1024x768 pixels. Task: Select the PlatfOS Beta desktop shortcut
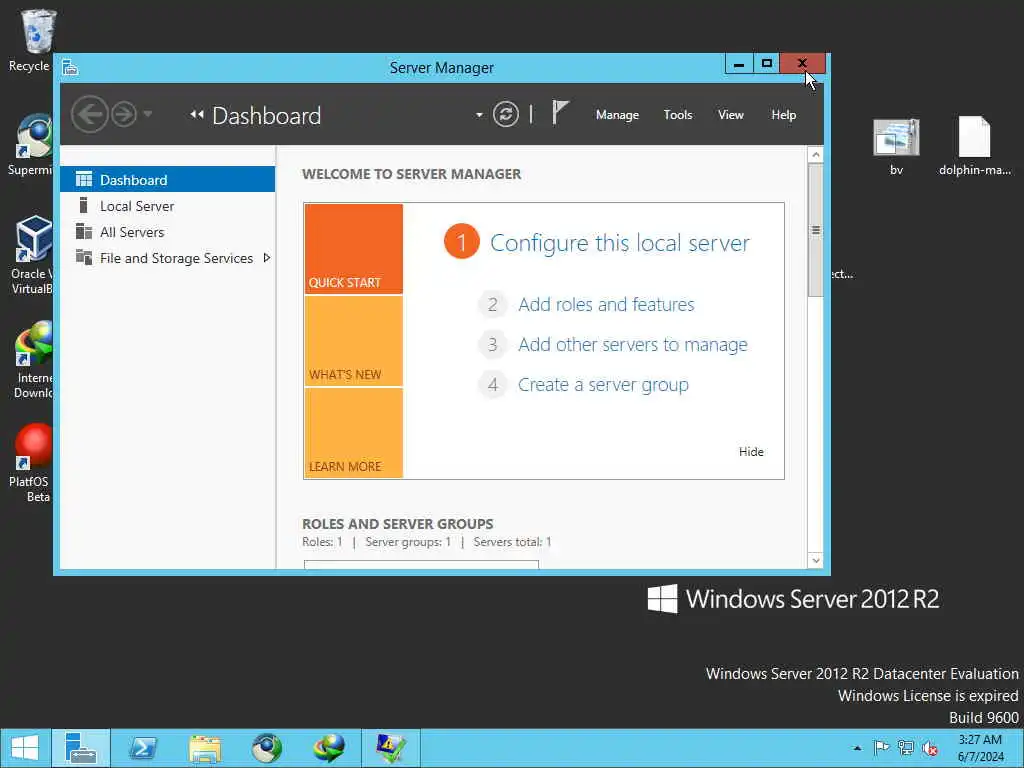(31, 463)
